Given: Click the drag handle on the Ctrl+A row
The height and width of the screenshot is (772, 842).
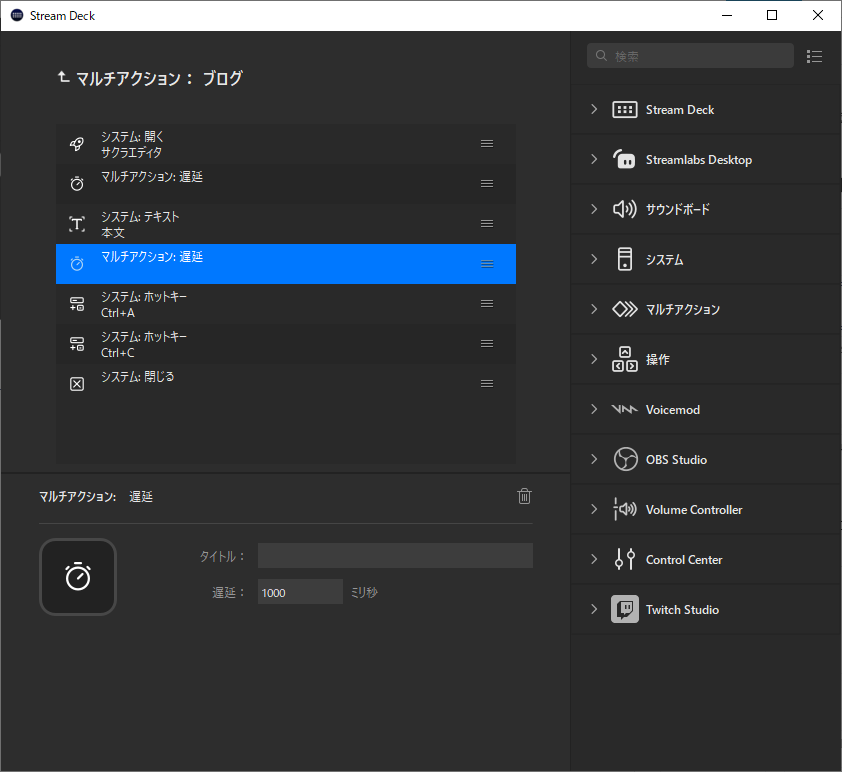Looking at the screenshot, I should pyautogui.click(x=487, y=303).
